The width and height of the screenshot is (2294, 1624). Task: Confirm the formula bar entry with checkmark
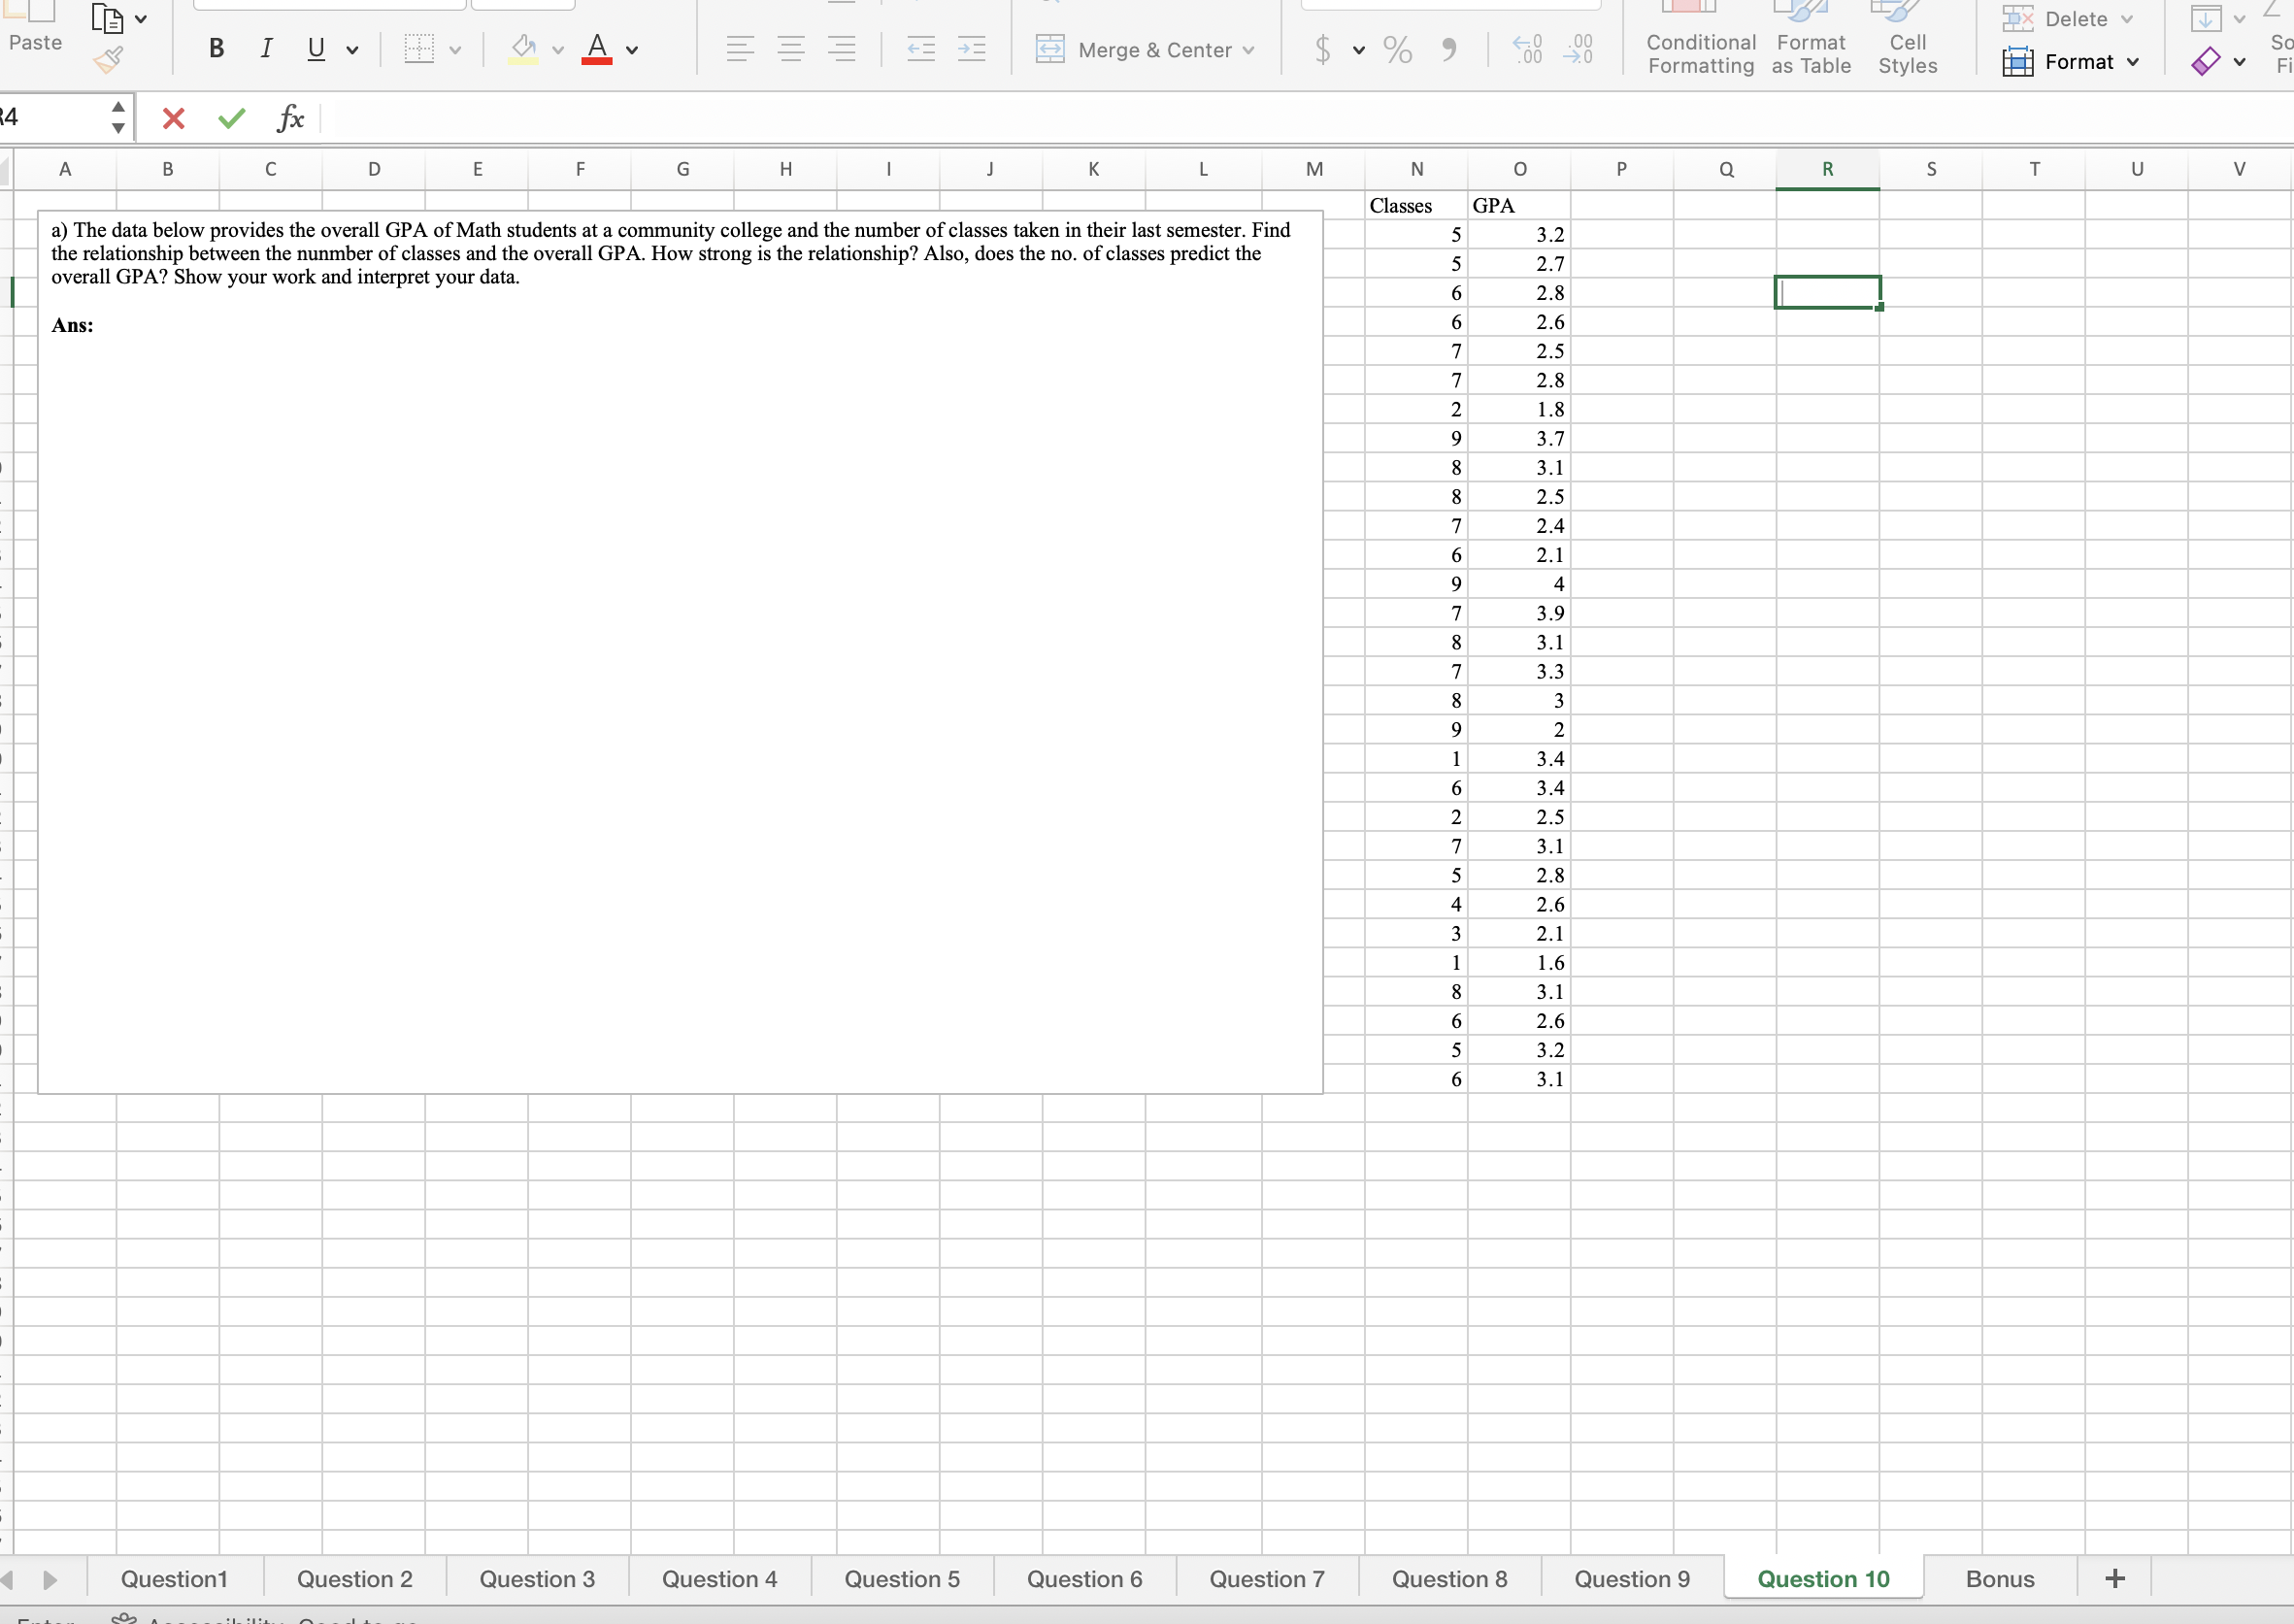point(230,117)
